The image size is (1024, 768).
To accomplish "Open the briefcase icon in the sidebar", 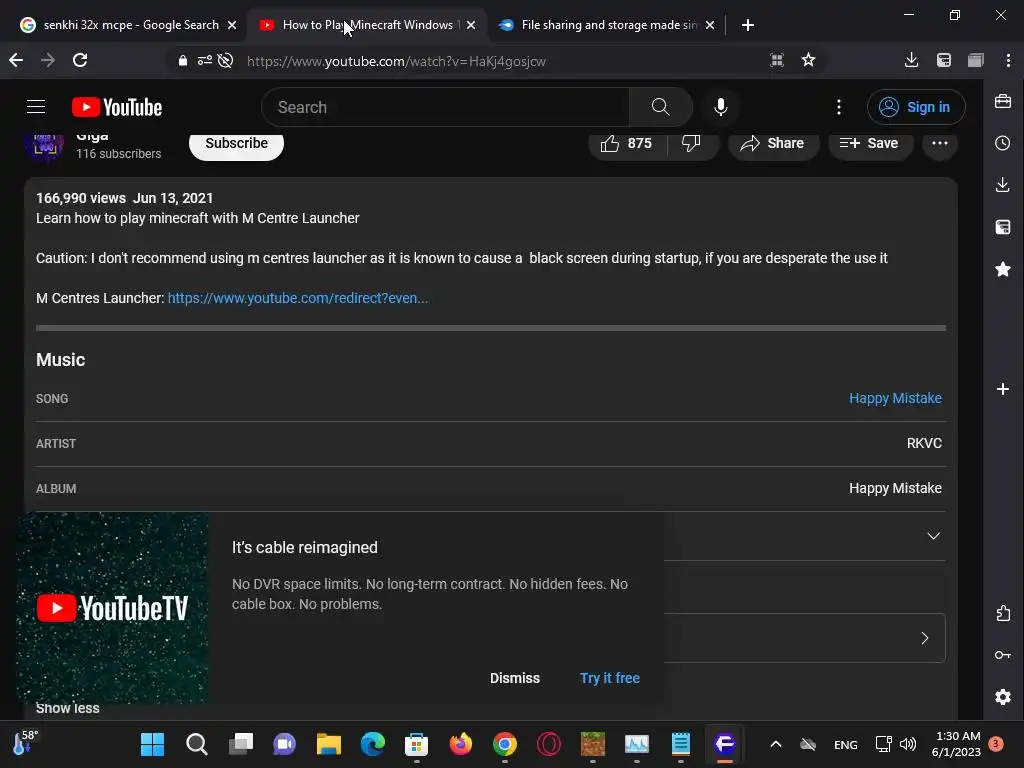I will pos(1003,101).
